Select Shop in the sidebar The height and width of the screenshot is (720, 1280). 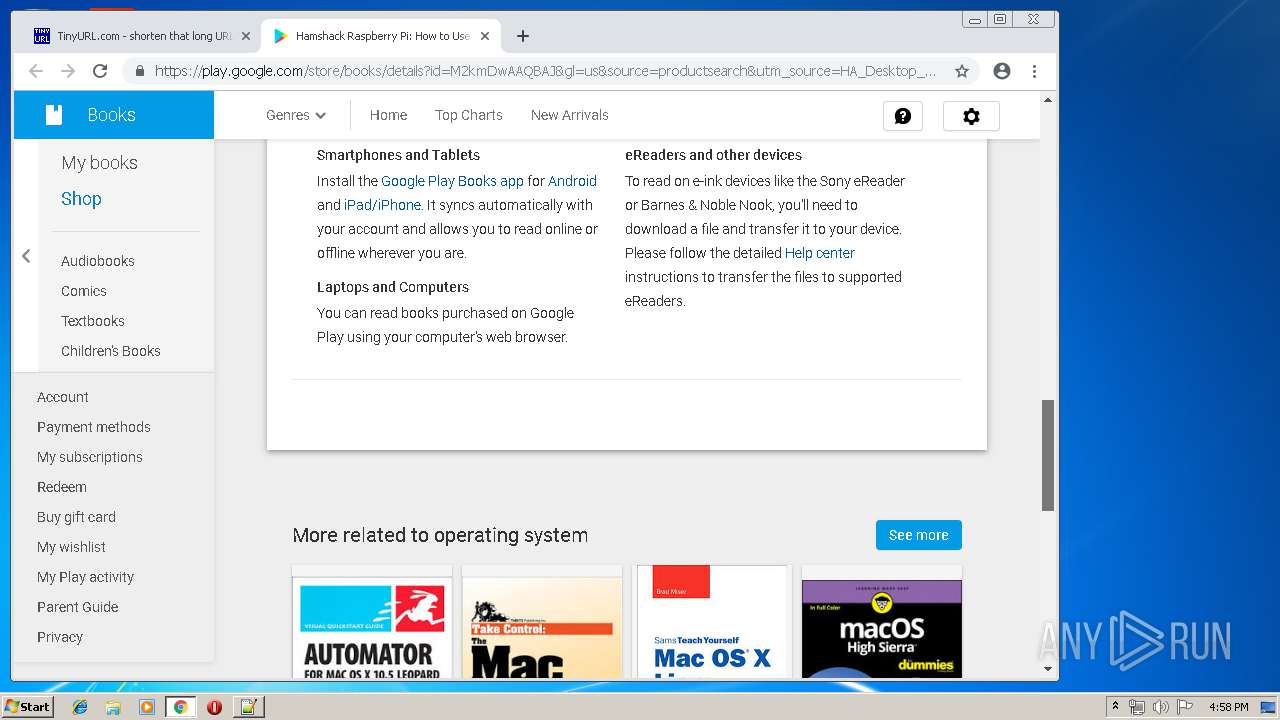(x=81, y=199)
